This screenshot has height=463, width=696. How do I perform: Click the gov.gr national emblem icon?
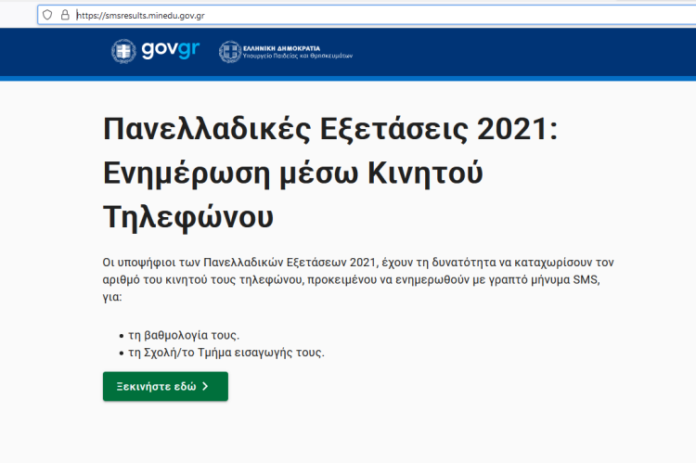[124, 51]
